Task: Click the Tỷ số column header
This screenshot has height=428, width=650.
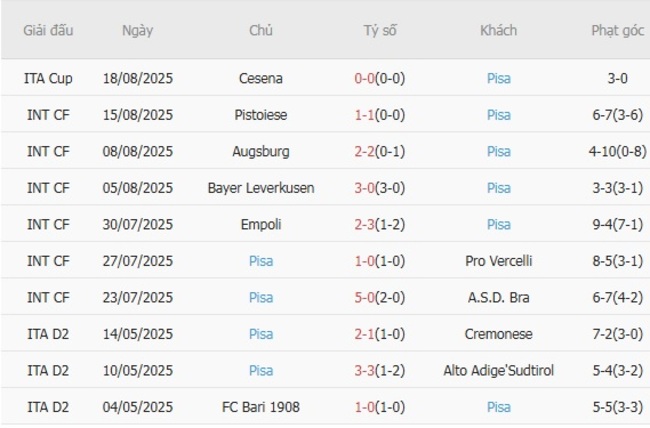Action: (x=380, y=30)
